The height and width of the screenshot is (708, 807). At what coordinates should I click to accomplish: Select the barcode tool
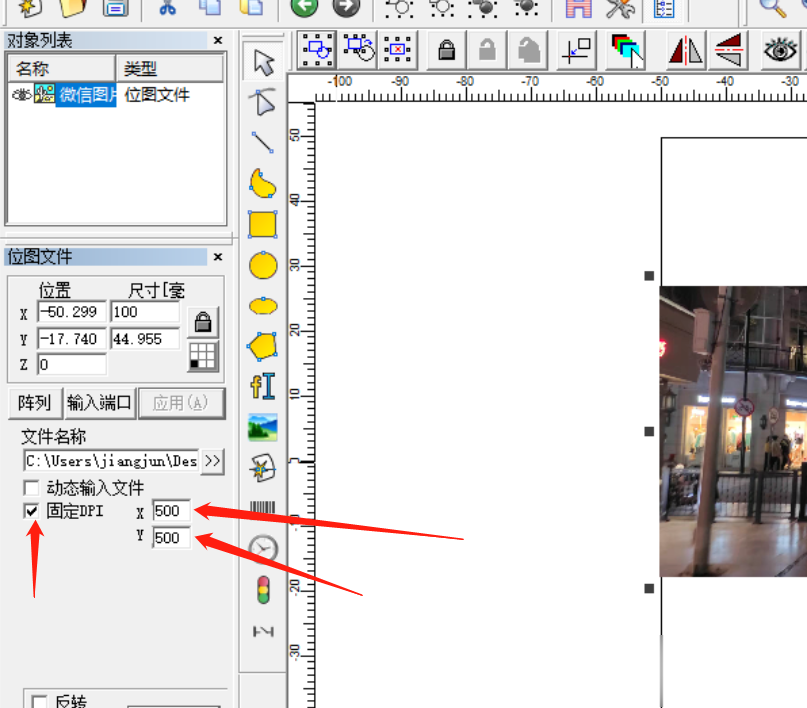(x=263, y=508)
